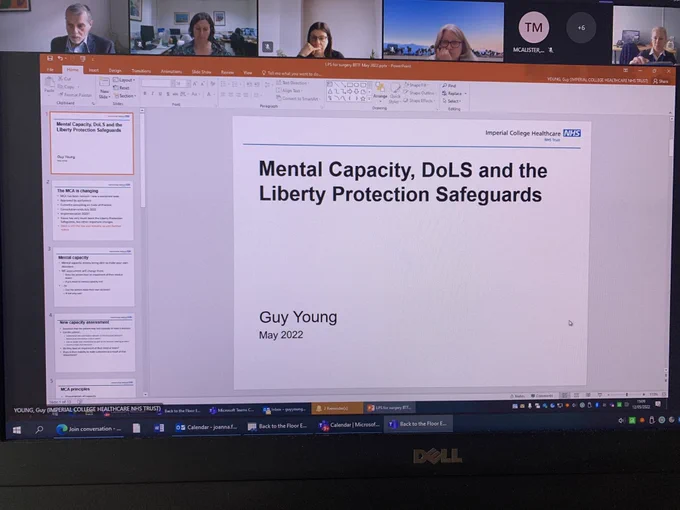
Task: Click the Quick Styles icon
Action: point(394,92)
